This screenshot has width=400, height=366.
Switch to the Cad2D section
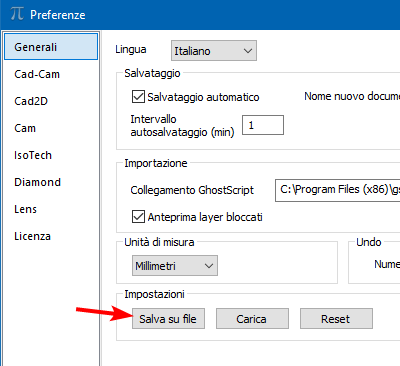click(x=51, y=101)
